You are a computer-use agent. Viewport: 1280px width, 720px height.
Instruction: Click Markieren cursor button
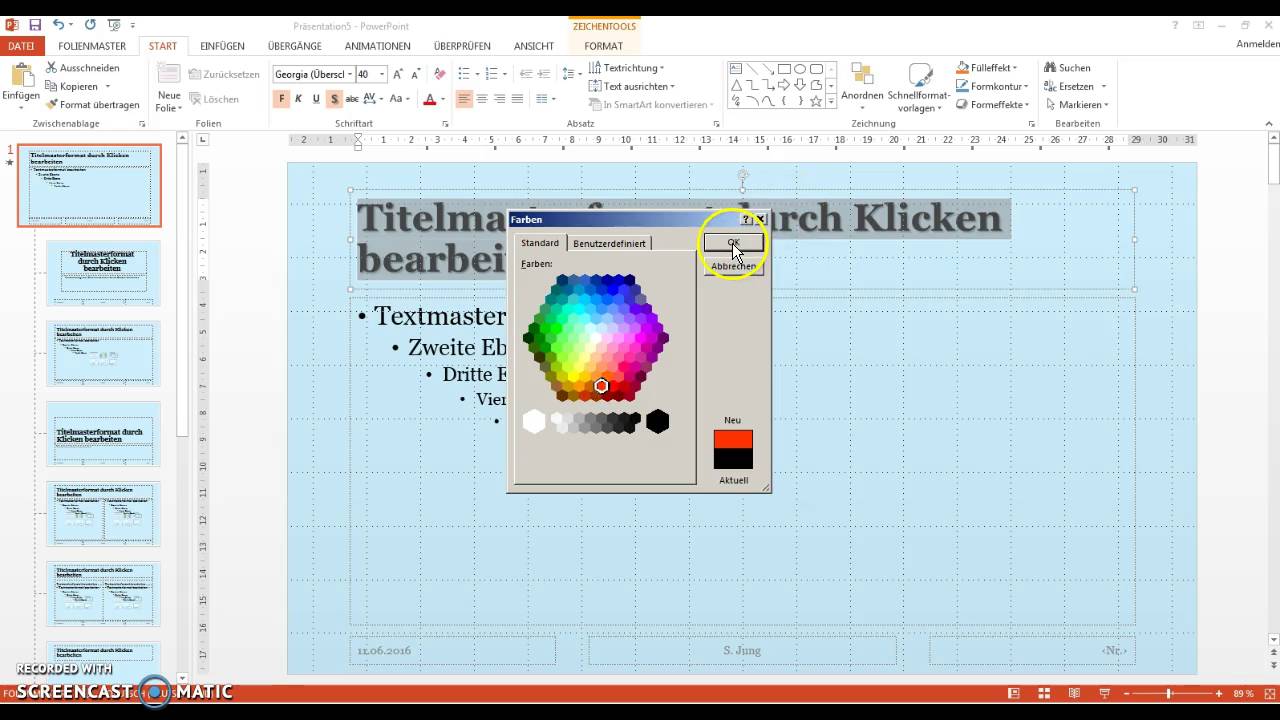coord(1077,104)
